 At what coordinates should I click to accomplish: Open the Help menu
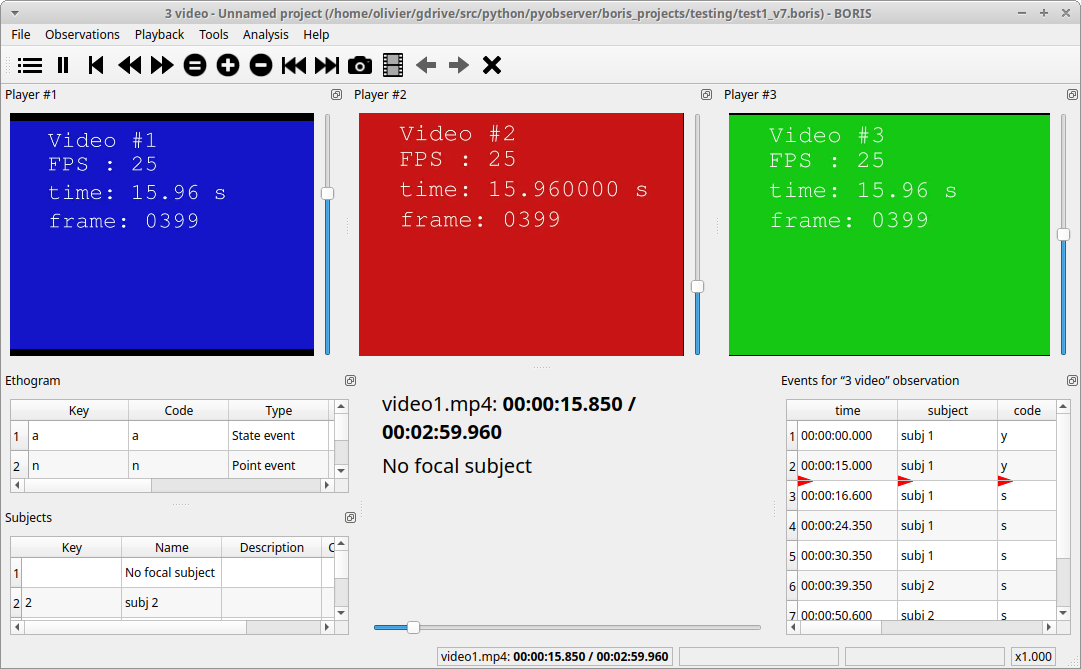pyautogui.click(x=316, y=34)
